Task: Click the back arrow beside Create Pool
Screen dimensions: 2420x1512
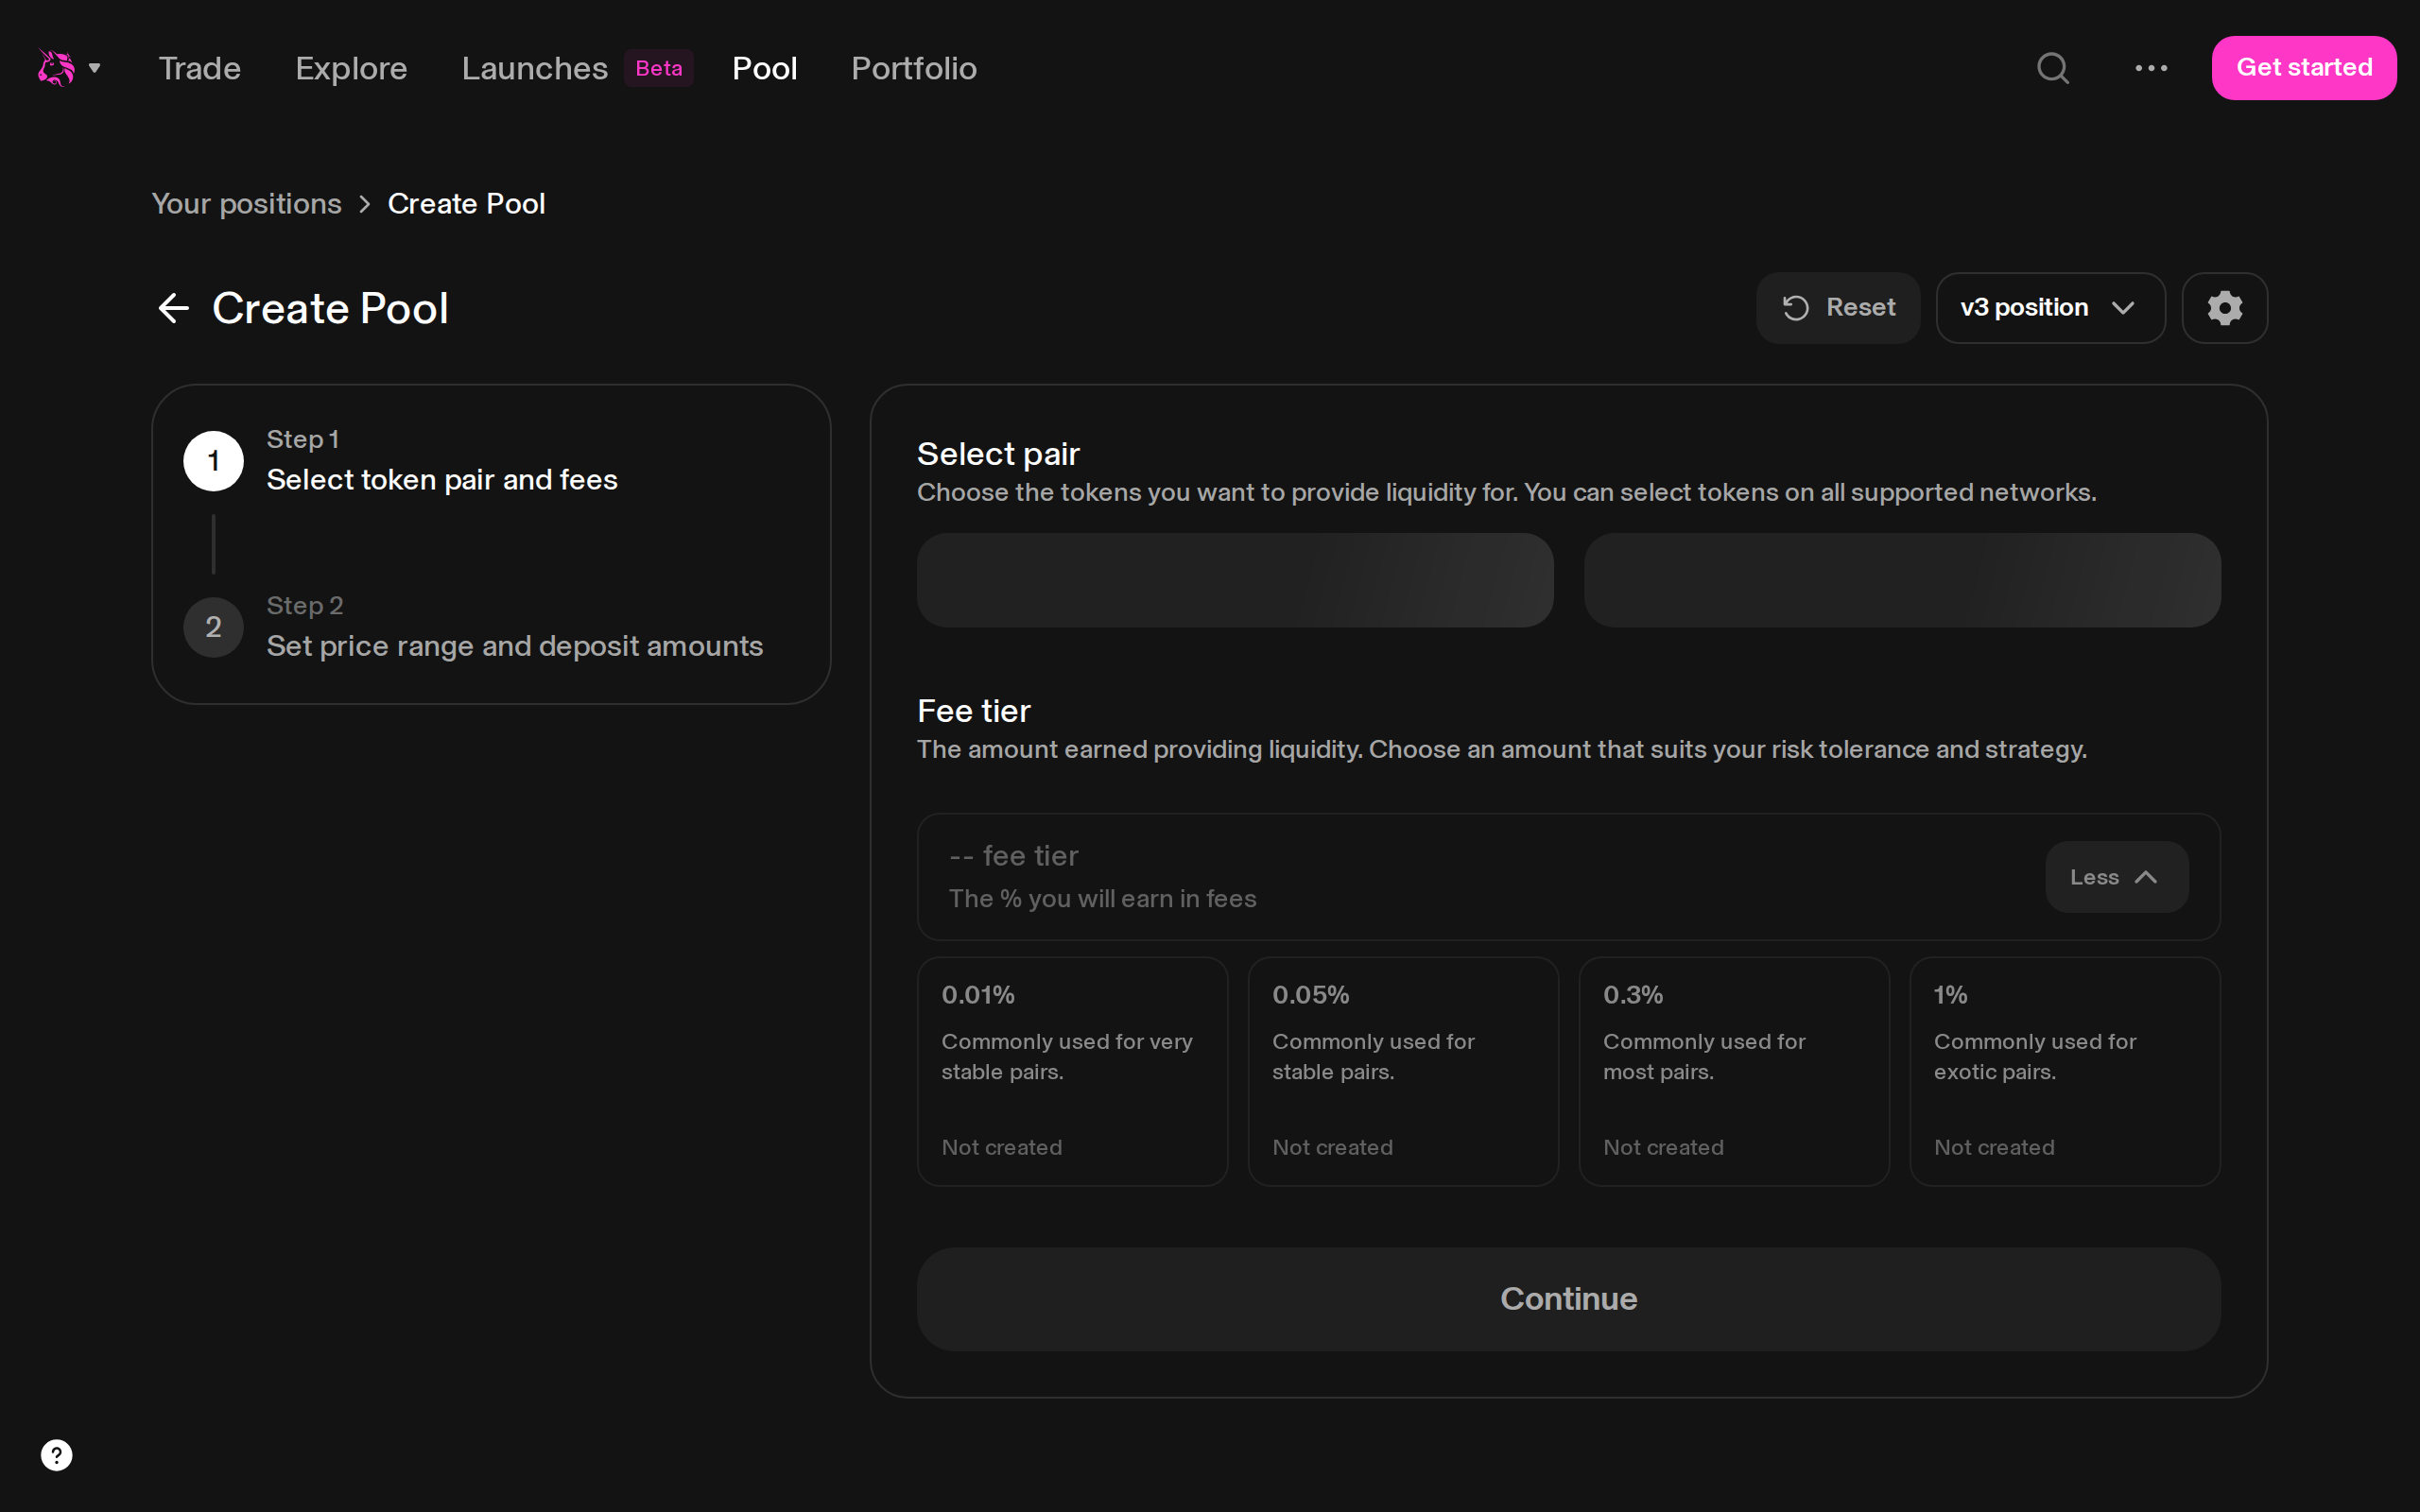Action: coord(174,308)
